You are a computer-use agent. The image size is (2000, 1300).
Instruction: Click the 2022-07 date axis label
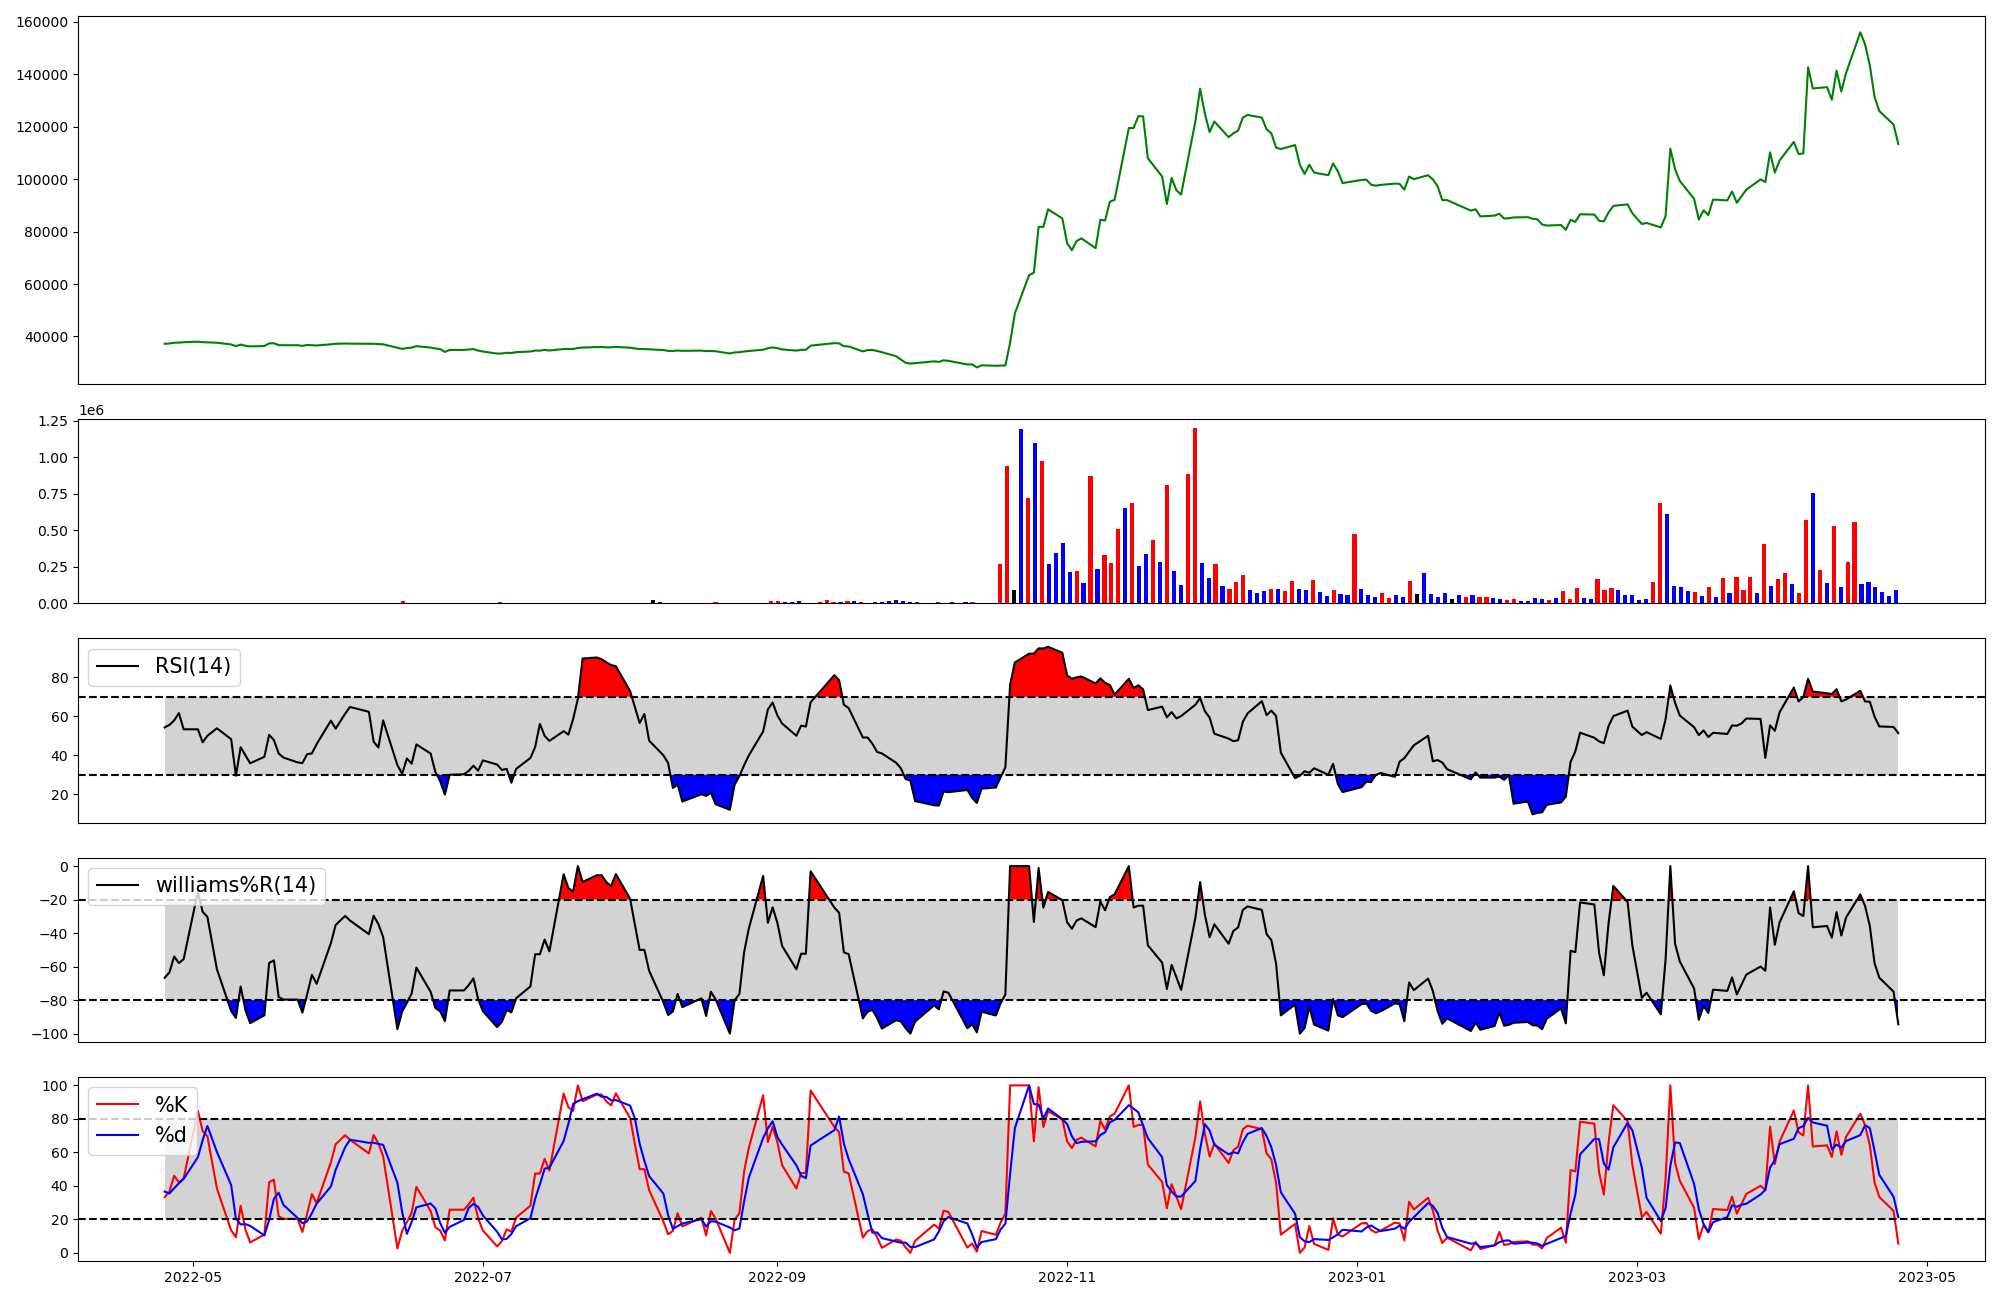(x=483, y=1277)
